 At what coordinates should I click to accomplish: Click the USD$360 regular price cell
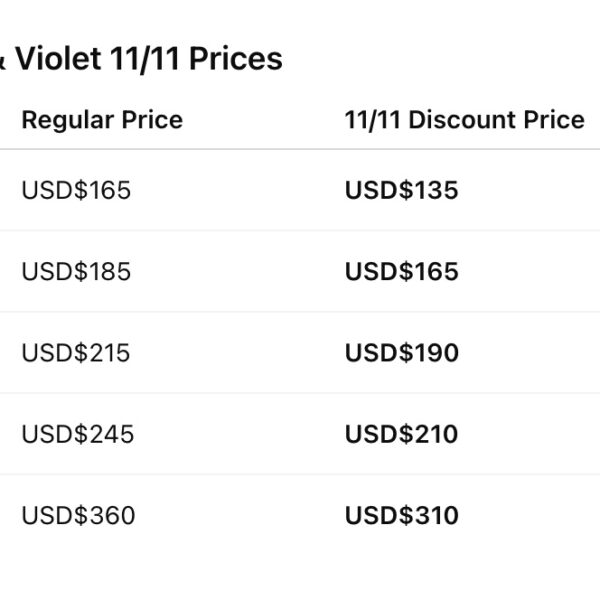click(78, 516)
